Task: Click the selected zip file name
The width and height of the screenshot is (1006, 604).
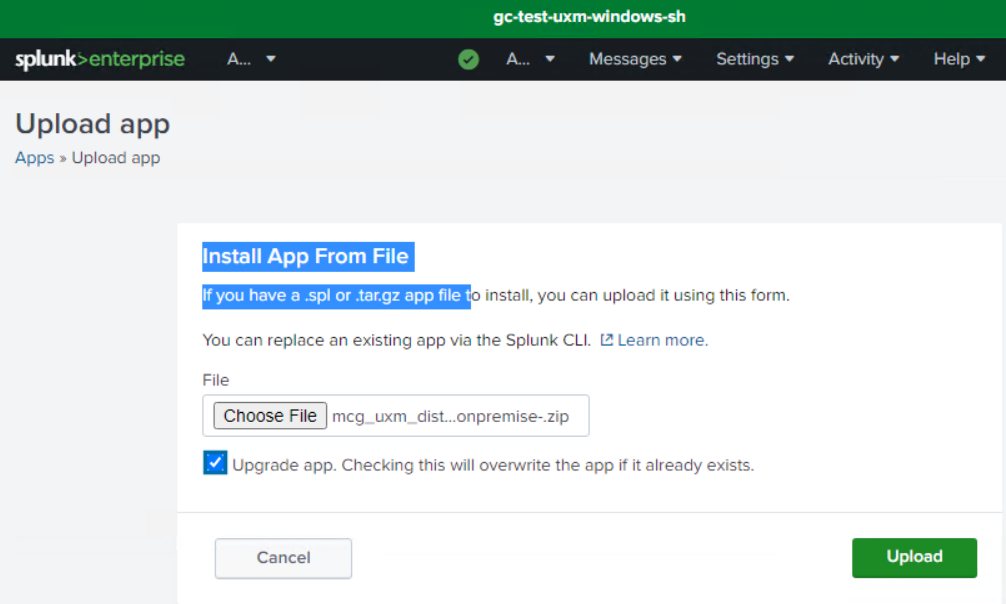Action: (x=450, y=417)
